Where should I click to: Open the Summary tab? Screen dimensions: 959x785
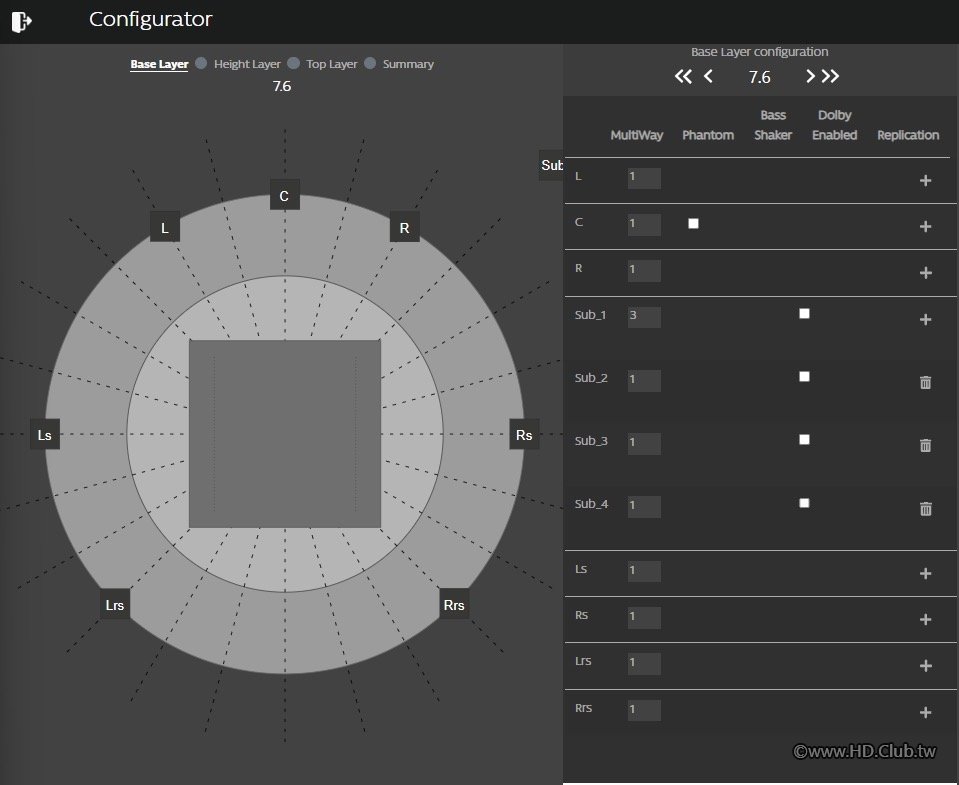[407, 64]
